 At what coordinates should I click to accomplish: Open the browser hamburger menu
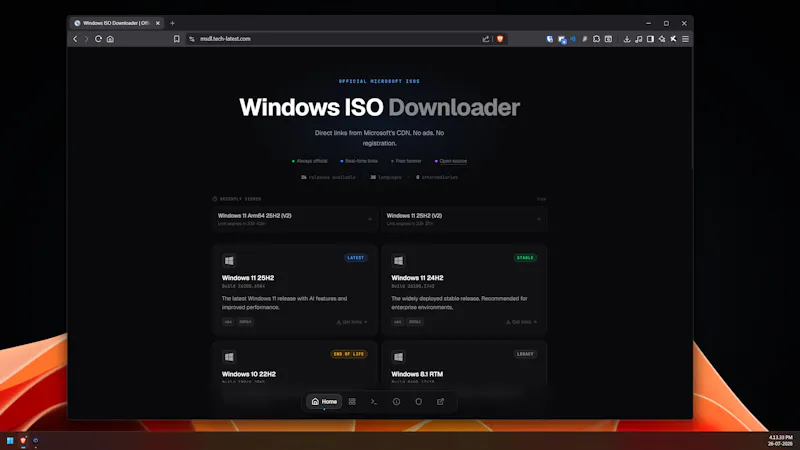tap(686, 39)
